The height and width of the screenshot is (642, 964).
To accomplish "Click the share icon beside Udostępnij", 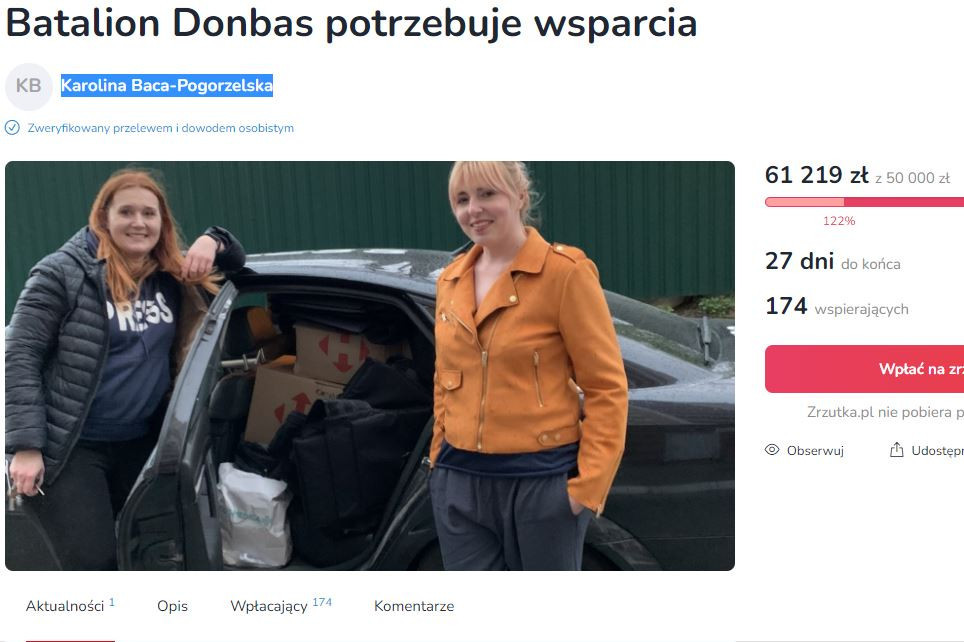I will [896, 450].
